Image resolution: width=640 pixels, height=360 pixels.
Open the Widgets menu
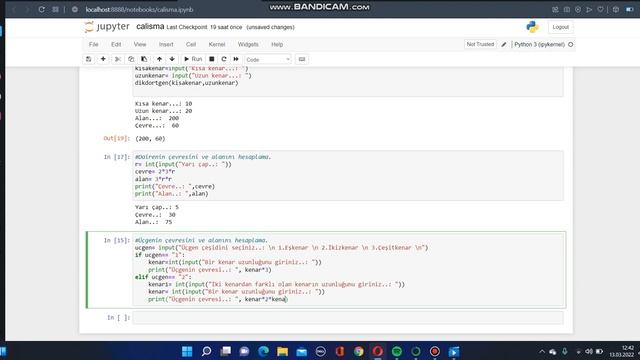pyautogui.click(x=248, y=44)
